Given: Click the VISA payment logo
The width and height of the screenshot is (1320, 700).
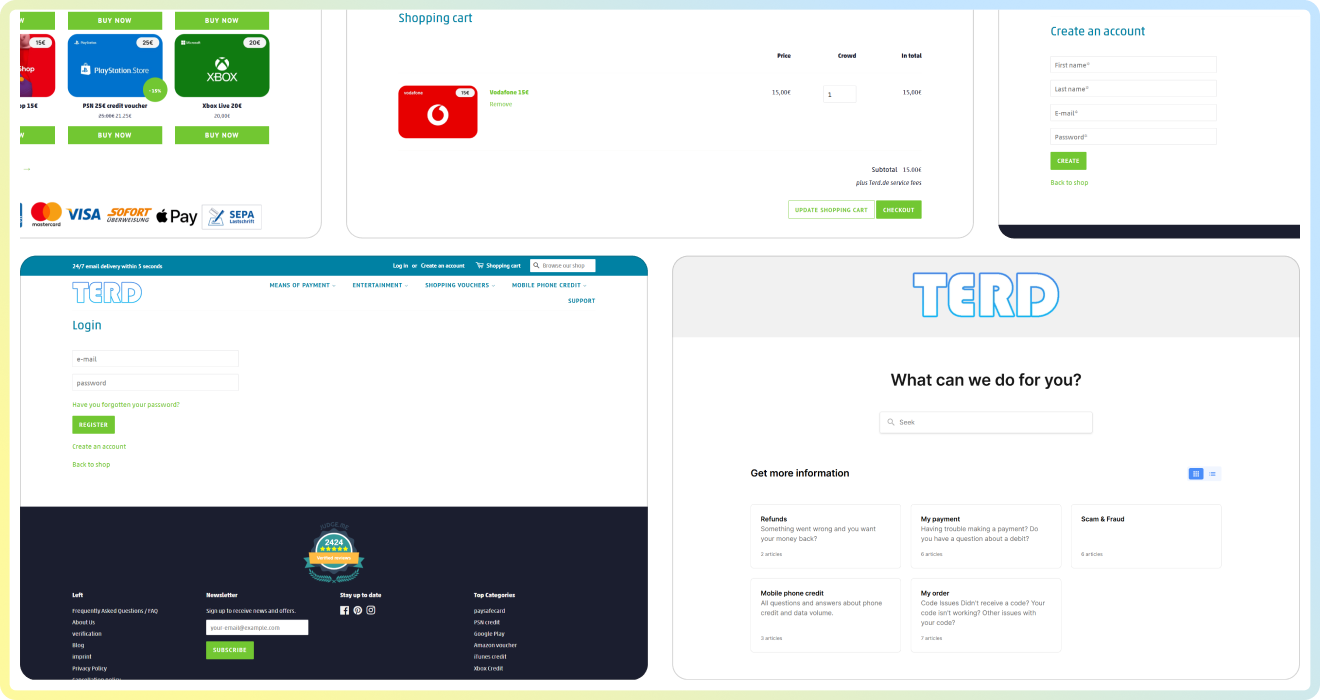Looking at the screenshot, I should pyautogui.click(x=84, y=215).
